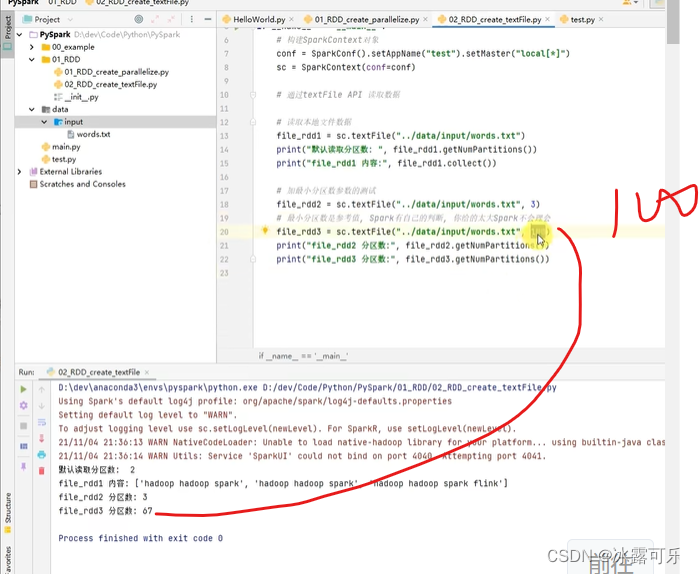This screenshot has width=699, height=574.
Task: Click the gray stop process icon
Action: pos(23,426)
